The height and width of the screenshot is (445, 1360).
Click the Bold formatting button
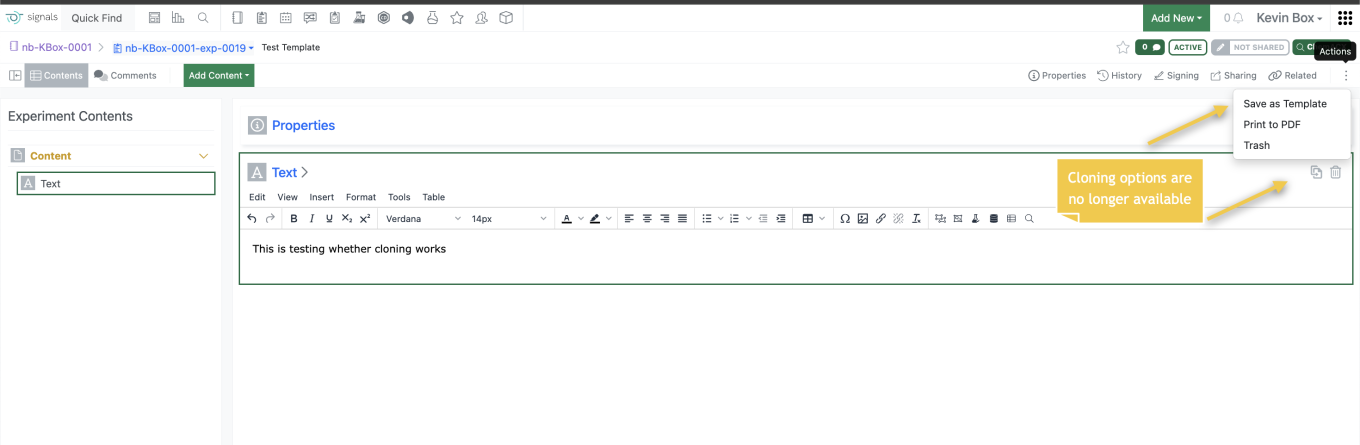pos(293,218)
